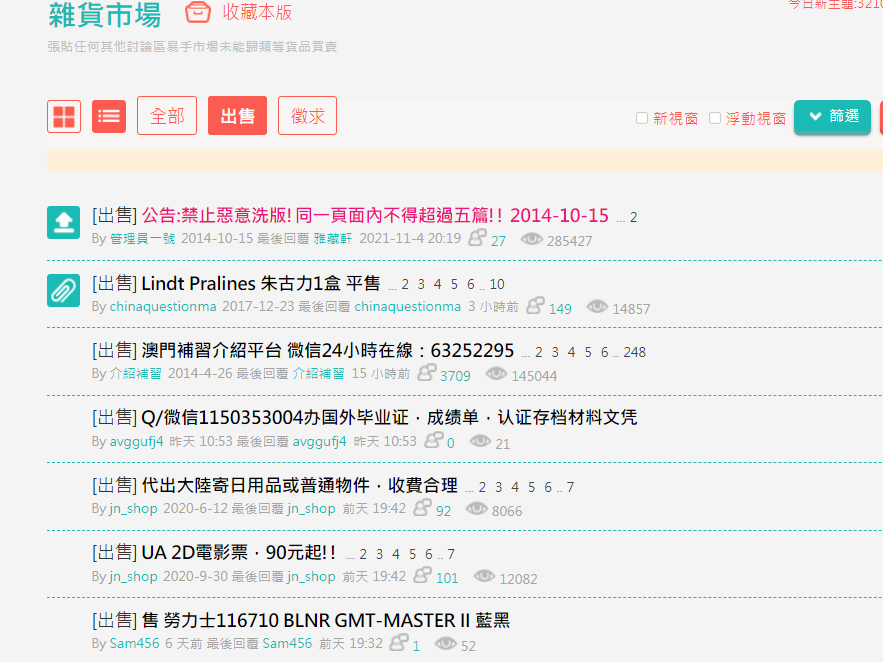Go to page 10 of Lindt thread
Screen dimensions: 883x662
click(497, 285)
